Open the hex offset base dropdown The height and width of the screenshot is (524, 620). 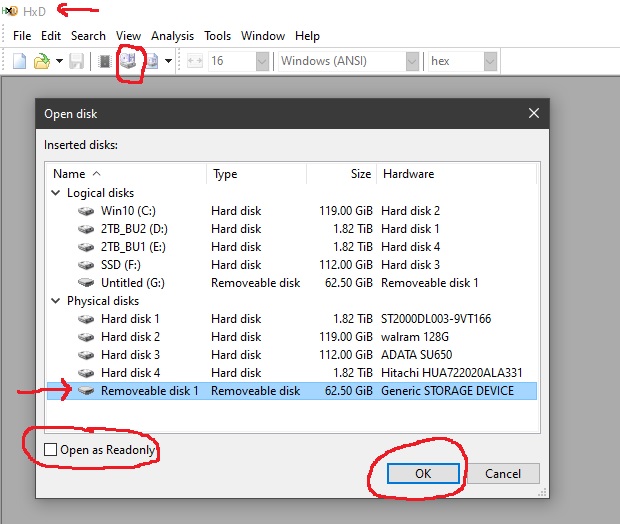click(490, 61)
